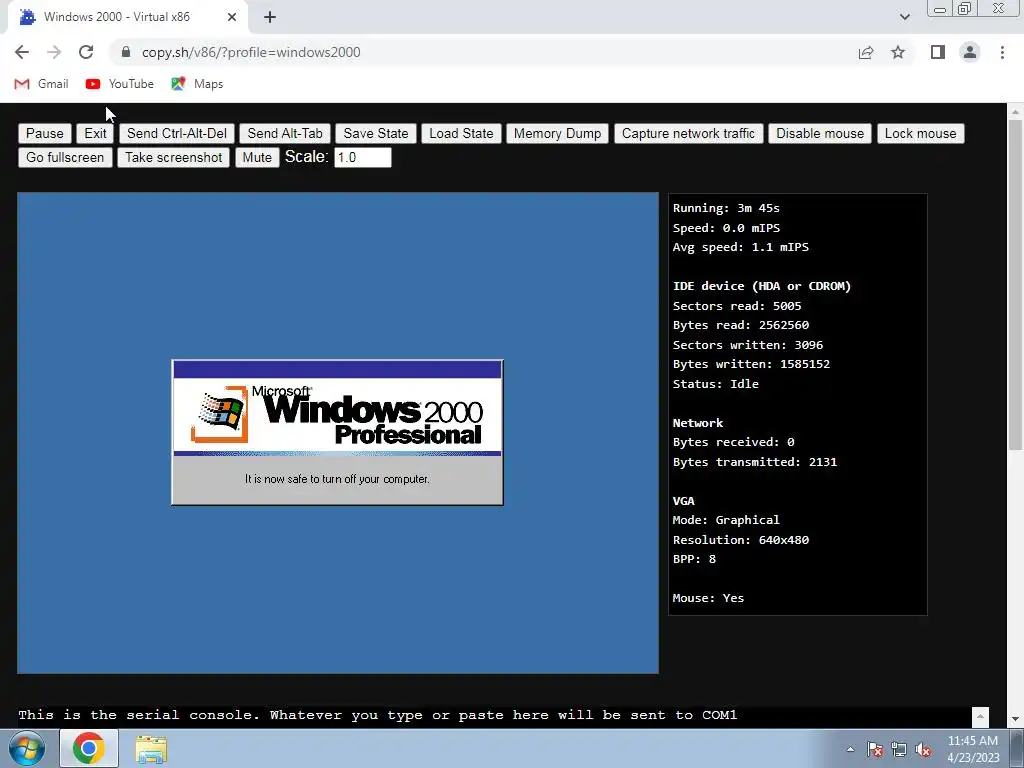The image size is (1024, 768).
Task: Mute the emulator sound
Action: pyautogui.click(x=257, y=157)
